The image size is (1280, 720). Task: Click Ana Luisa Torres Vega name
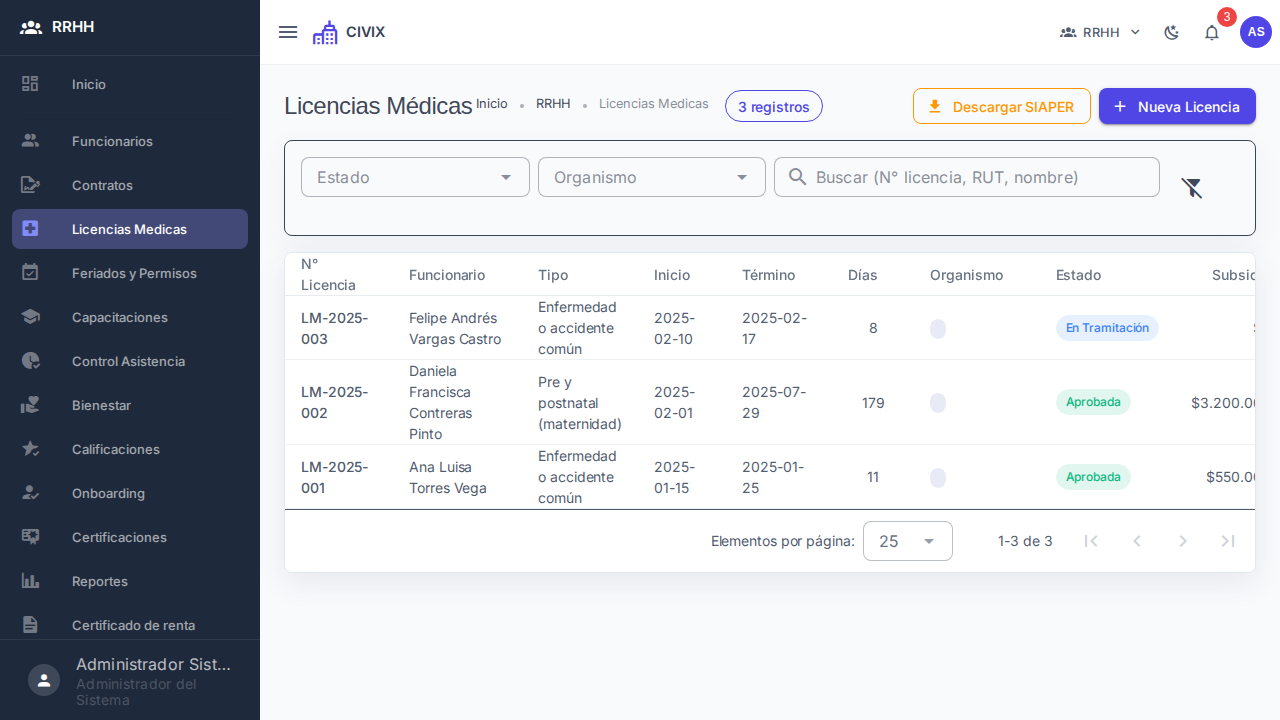448,477
